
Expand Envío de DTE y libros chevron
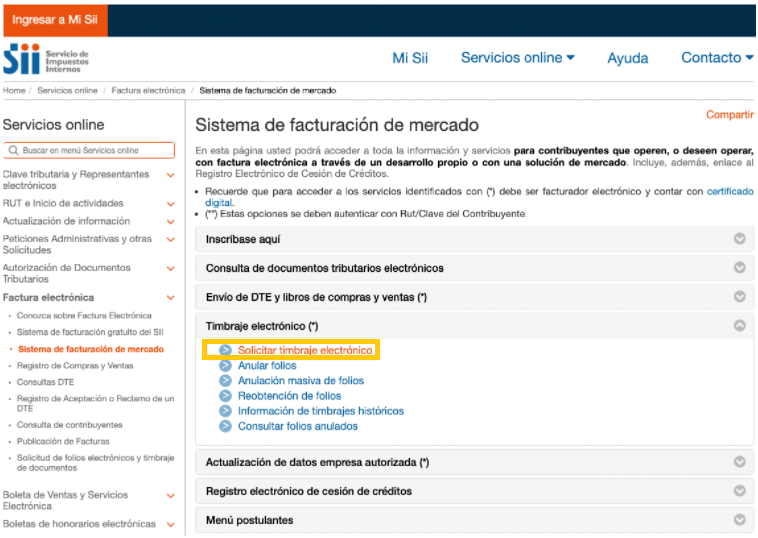(x=739, y=296)
